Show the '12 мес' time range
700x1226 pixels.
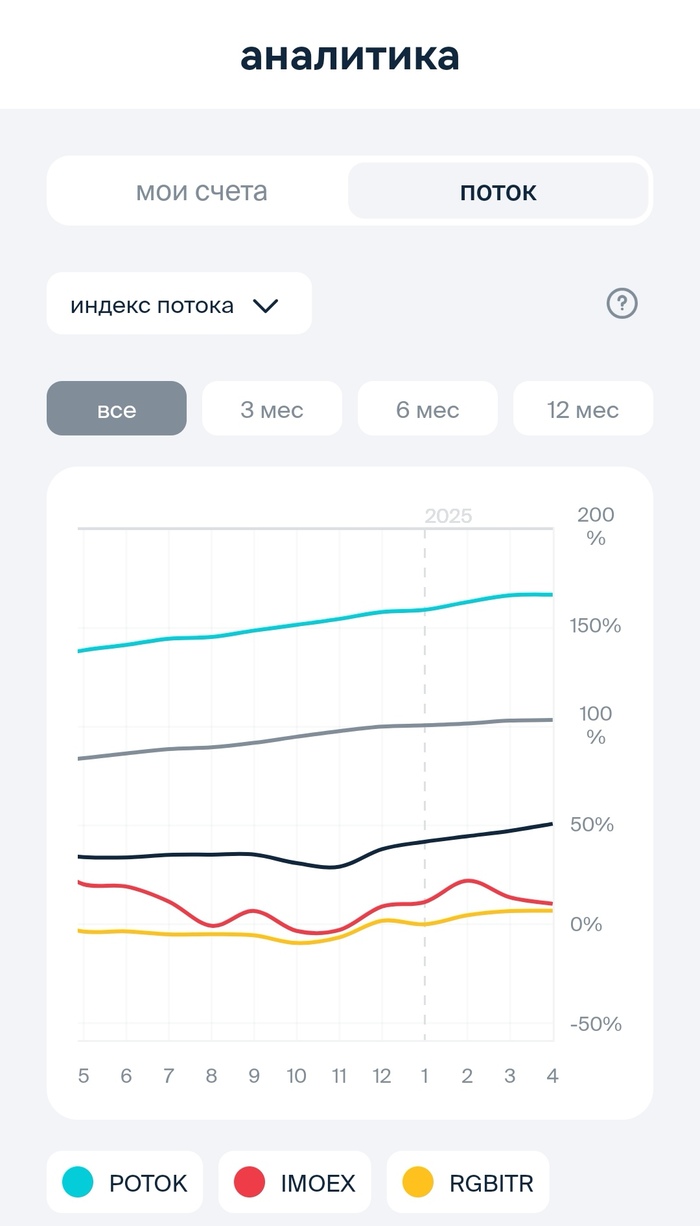(583, 409)
